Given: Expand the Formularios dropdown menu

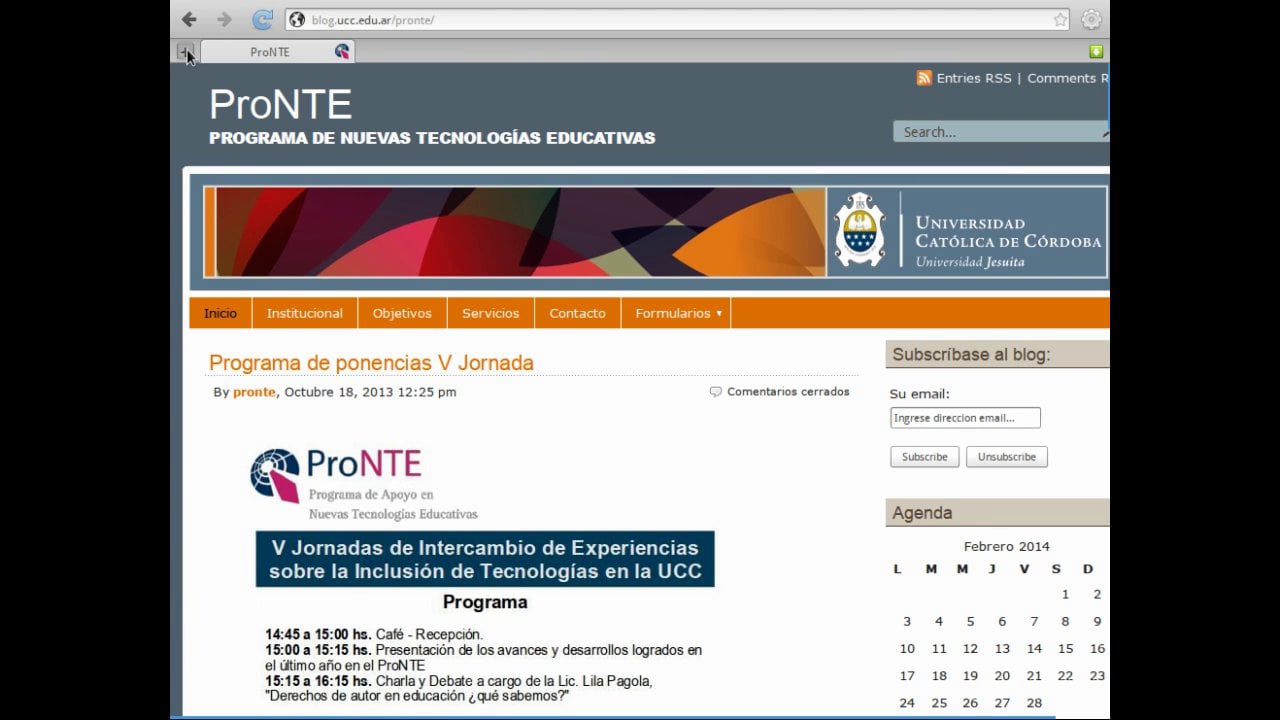Looking at the screenshot, I should (676, 313).
